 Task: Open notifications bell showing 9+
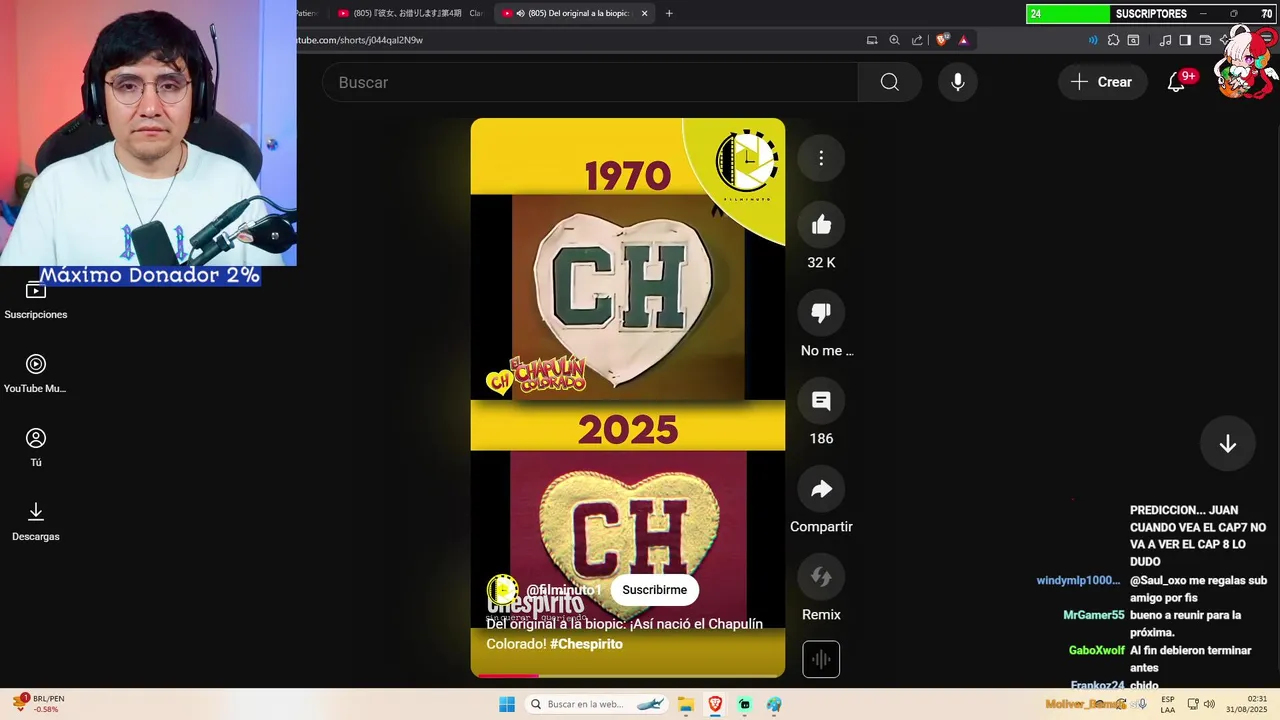click(1177, 82)
